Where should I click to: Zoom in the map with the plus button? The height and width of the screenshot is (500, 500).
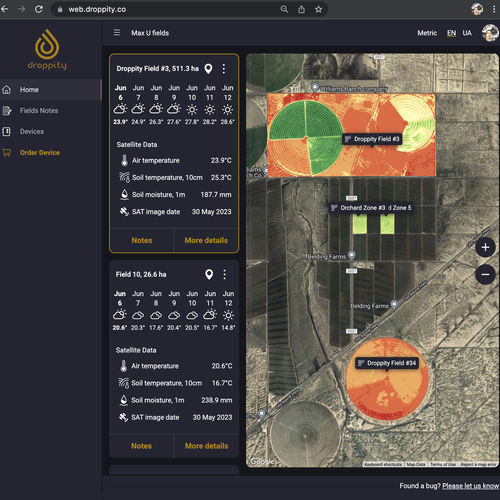[485, 247]
